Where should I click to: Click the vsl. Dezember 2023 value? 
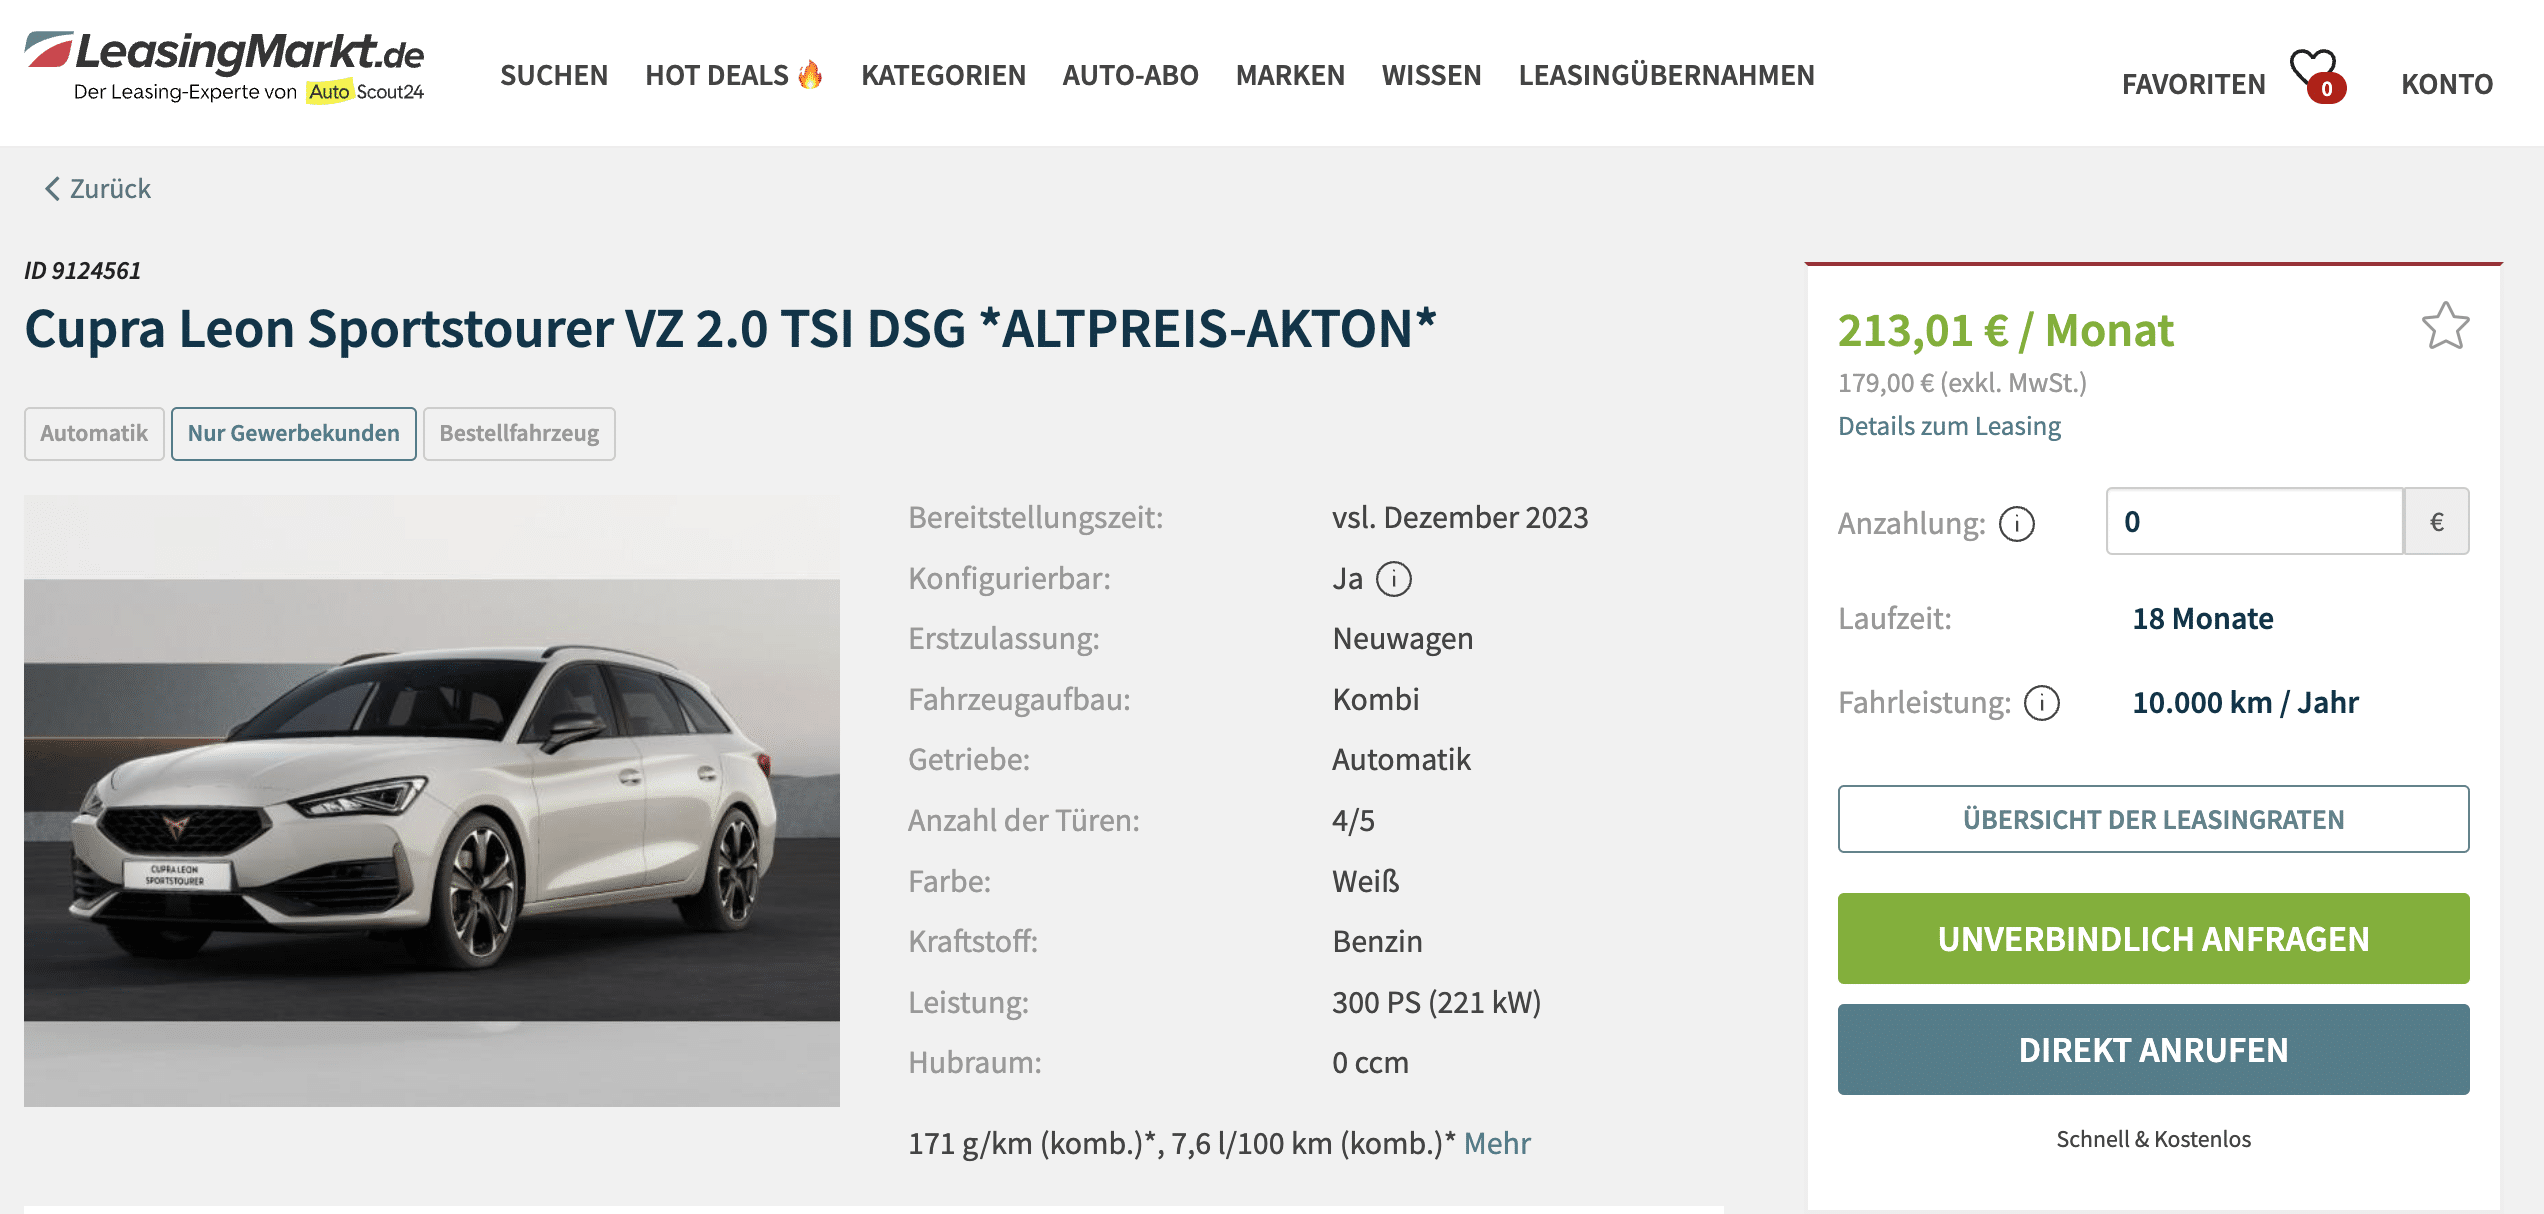point(1460,518)
